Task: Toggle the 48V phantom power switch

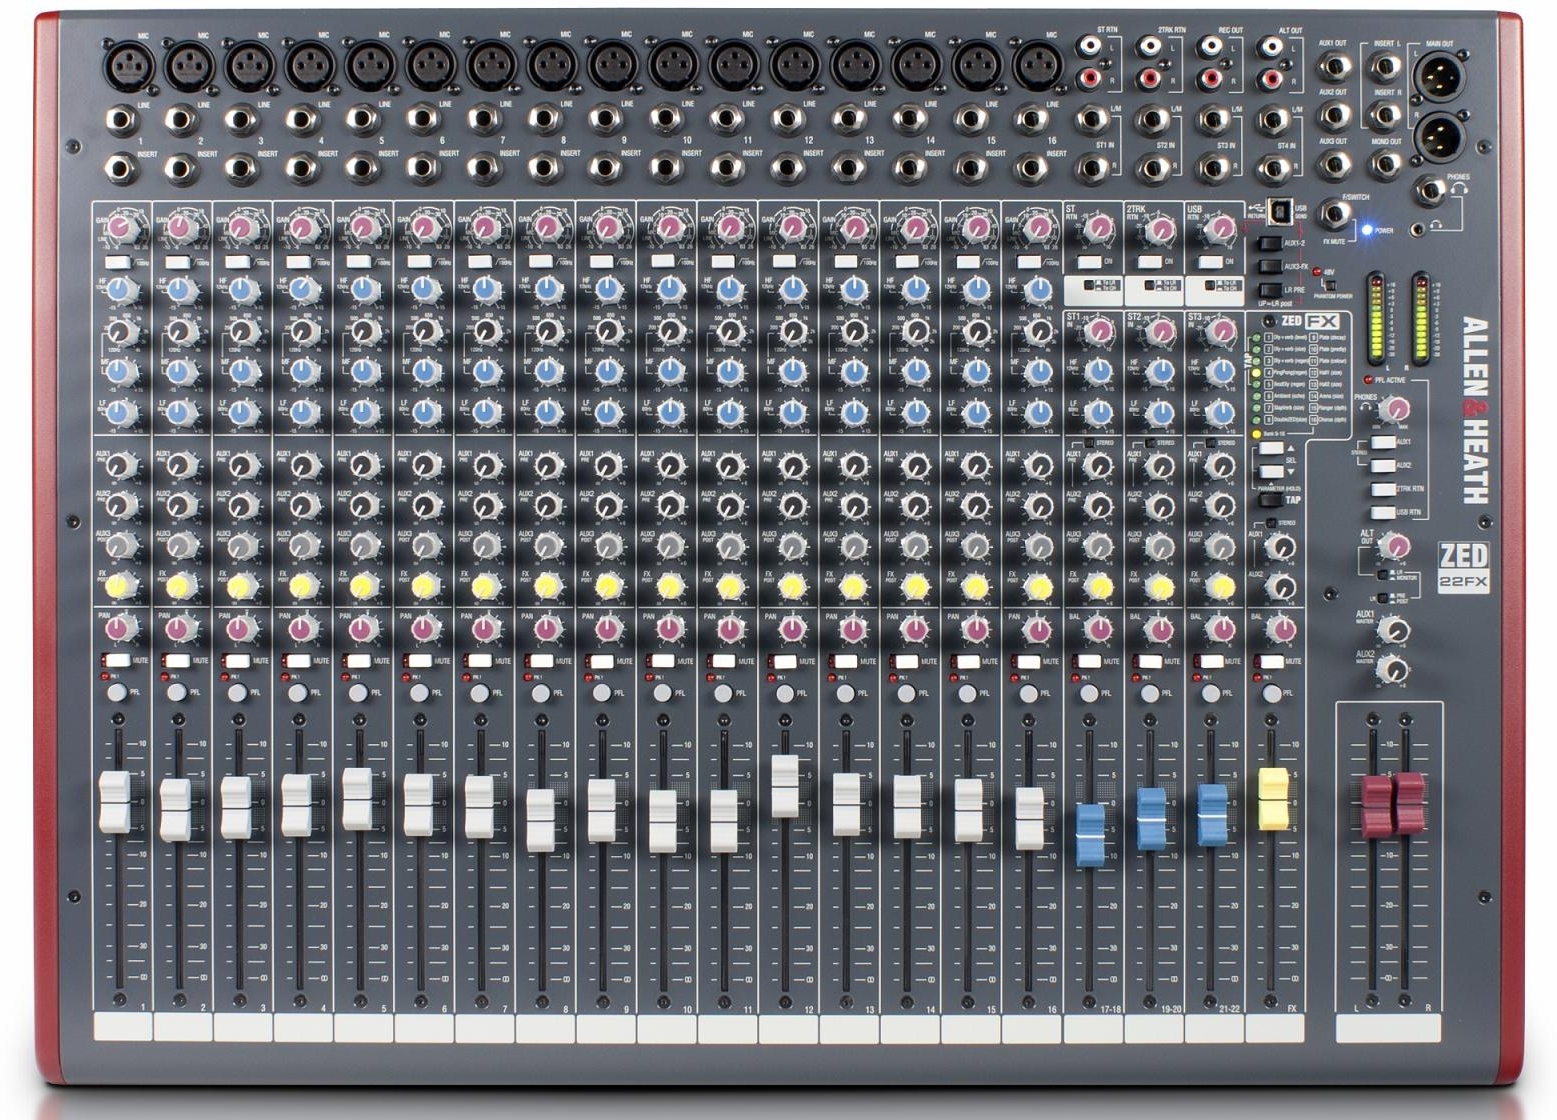Action: pyautogui.click(x=1329, y=284)
